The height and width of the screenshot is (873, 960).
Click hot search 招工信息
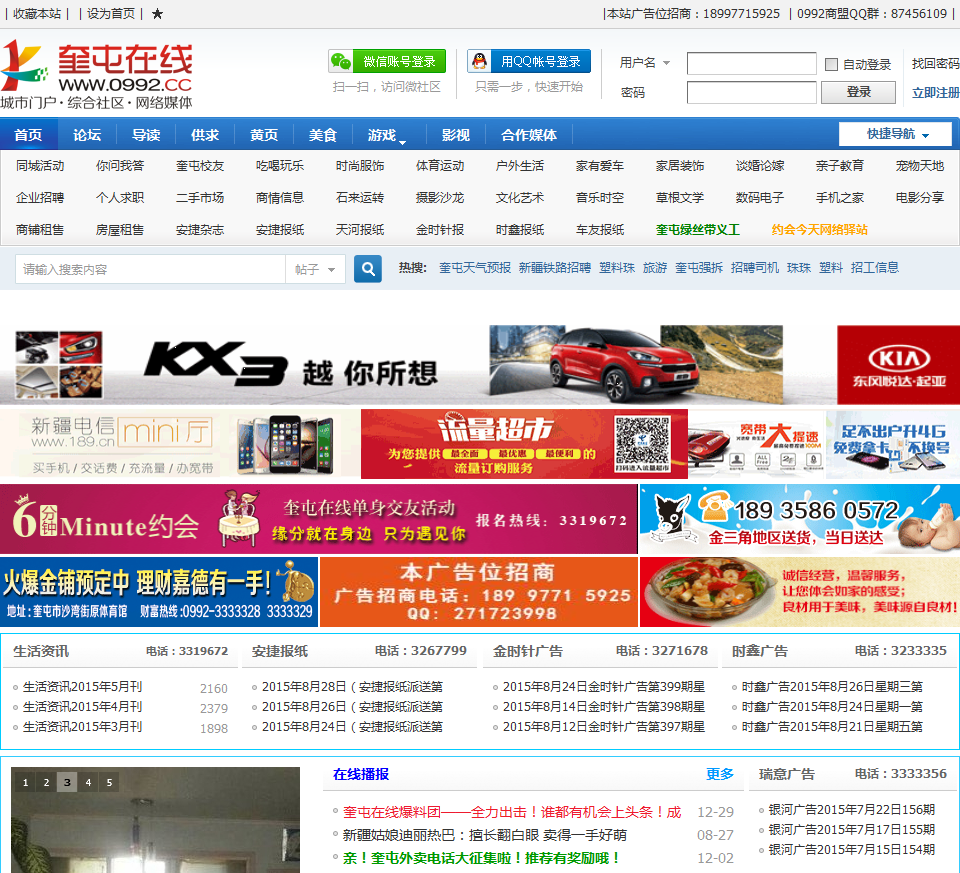pyautogui.click(x=874, y=268)
